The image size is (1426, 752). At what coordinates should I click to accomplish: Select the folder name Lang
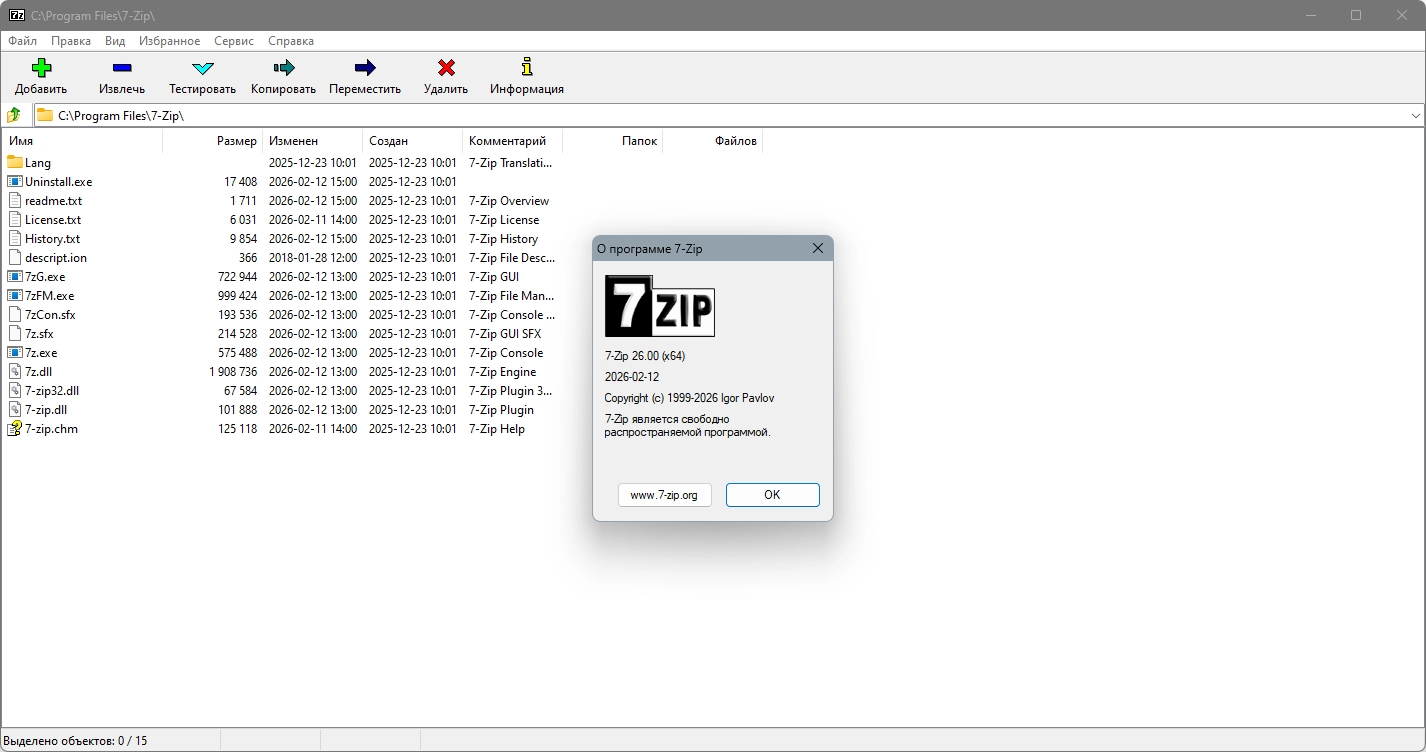(x=38, y=163)
